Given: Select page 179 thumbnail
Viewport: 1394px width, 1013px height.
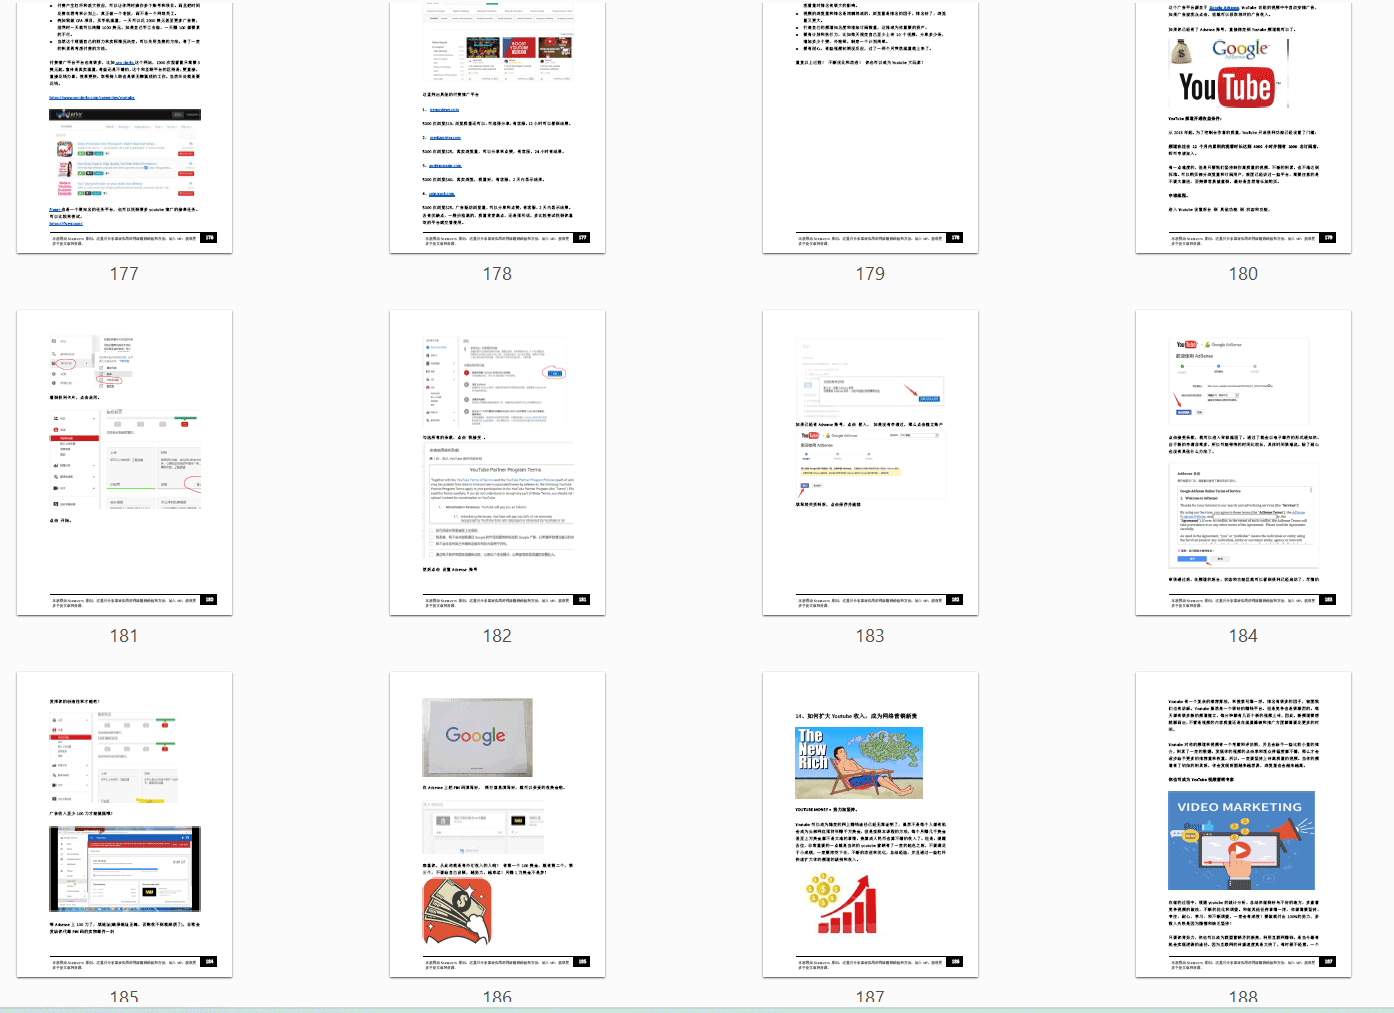Looking at the screenshot, I should (870, 126).
